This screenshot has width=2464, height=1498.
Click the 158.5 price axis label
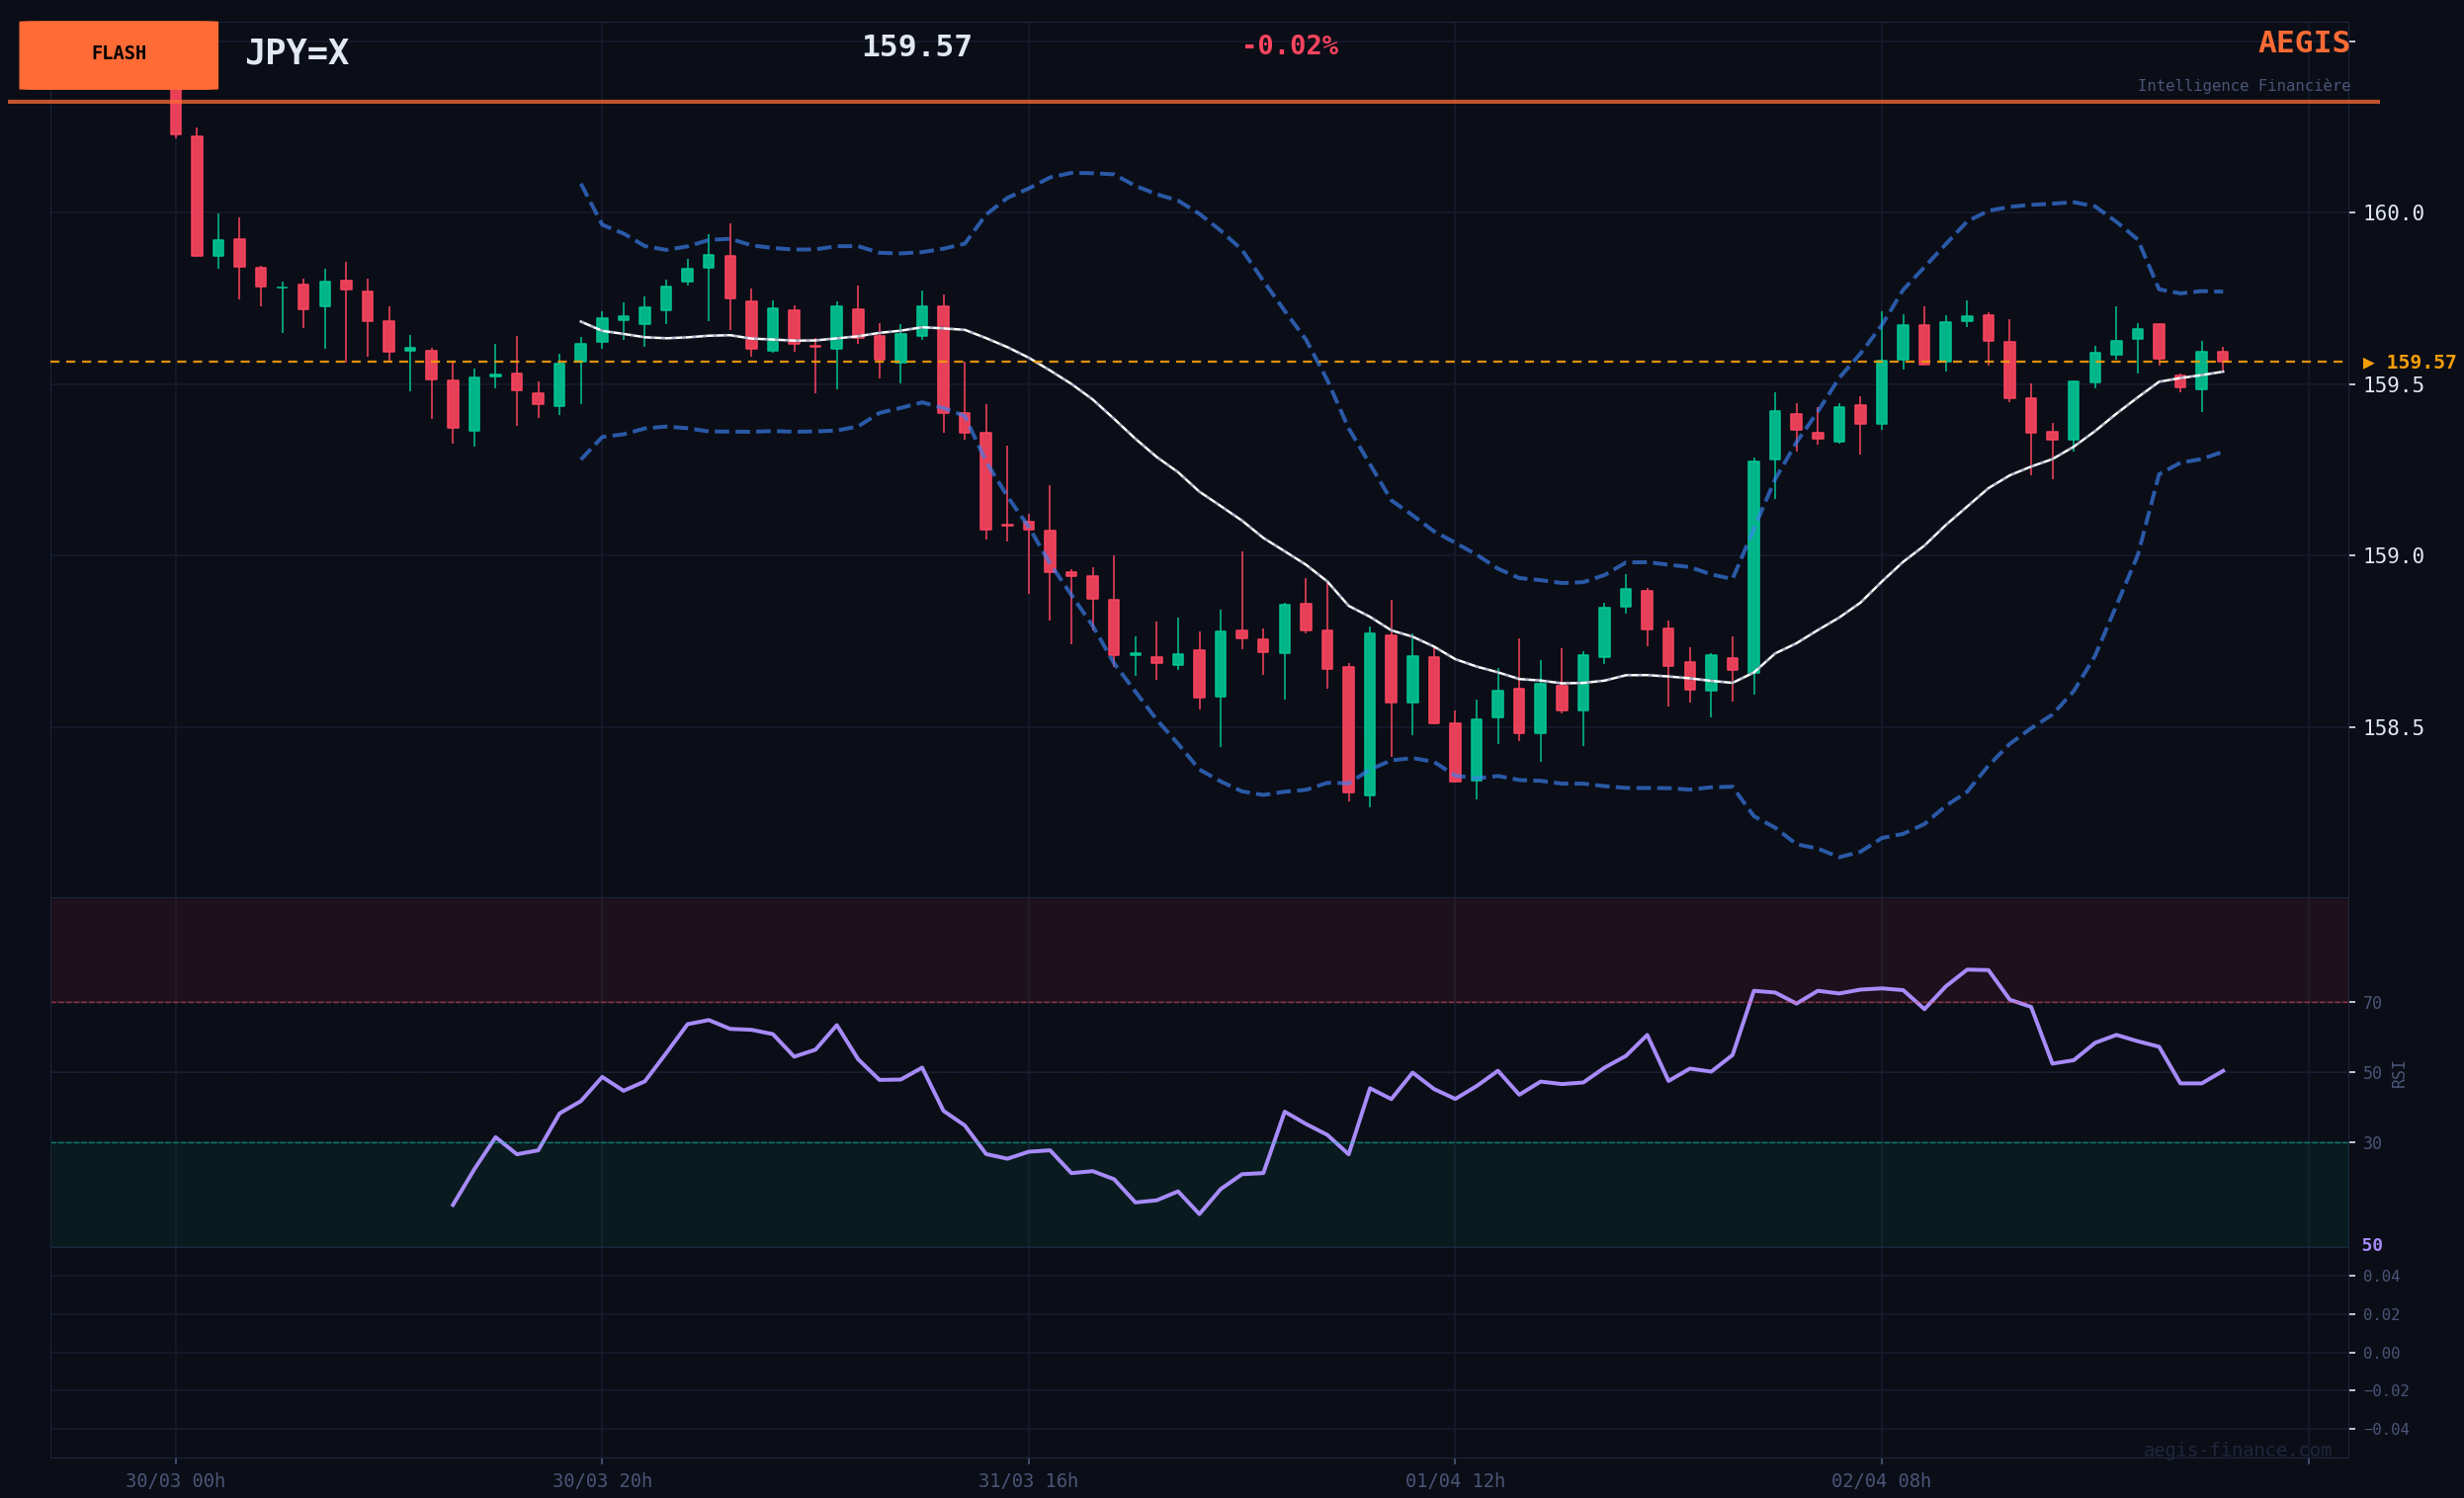(x=2392, y=728)
